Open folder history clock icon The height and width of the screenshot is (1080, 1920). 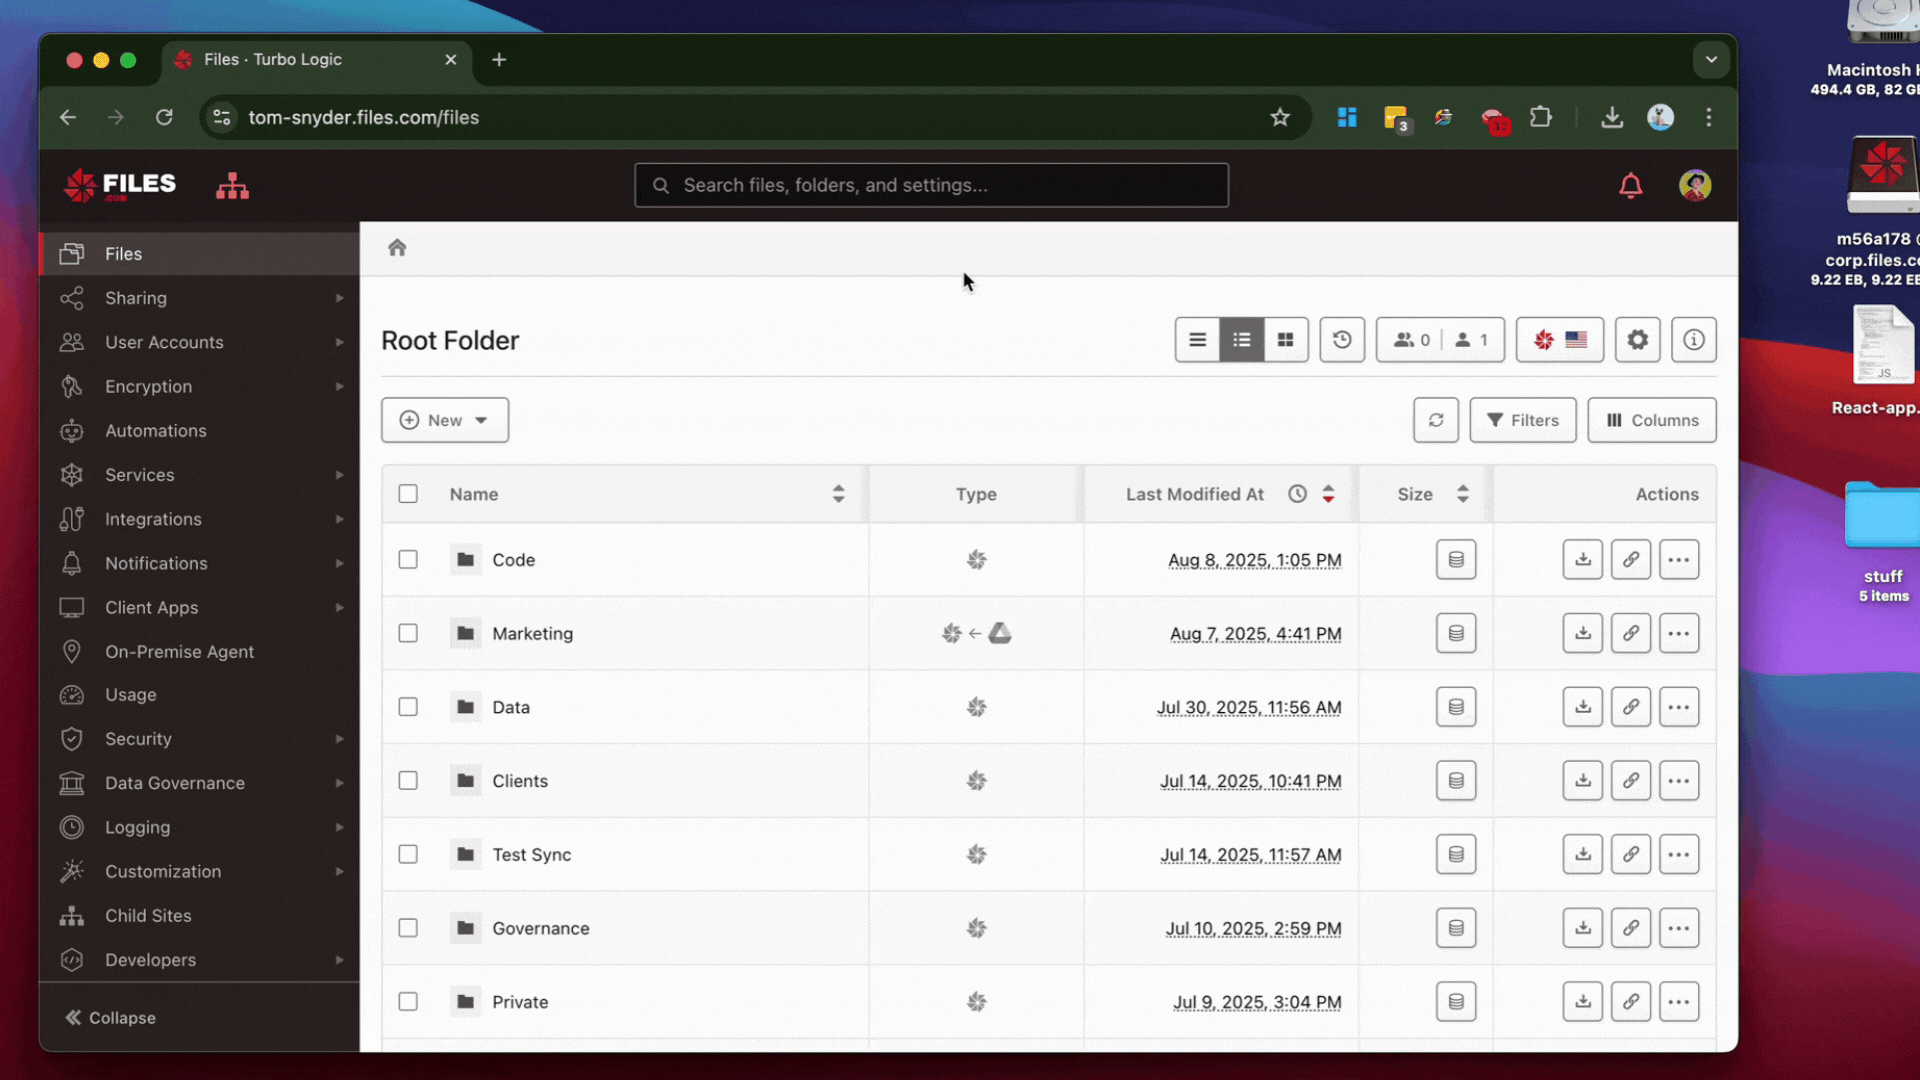click(x=1341, y=340)
